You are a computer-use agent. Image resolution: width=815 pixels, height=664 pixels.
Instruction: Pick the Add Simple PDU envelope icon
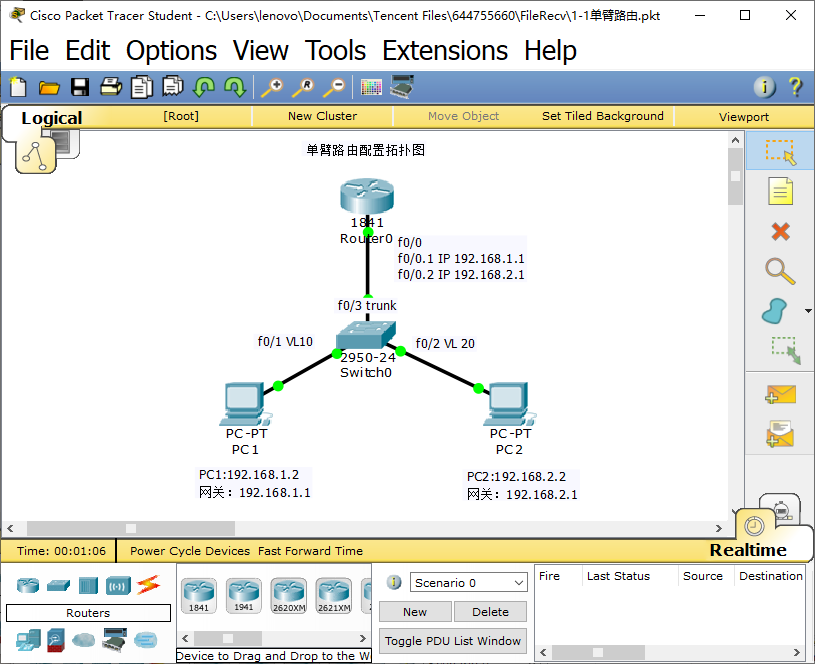[780, 394]
